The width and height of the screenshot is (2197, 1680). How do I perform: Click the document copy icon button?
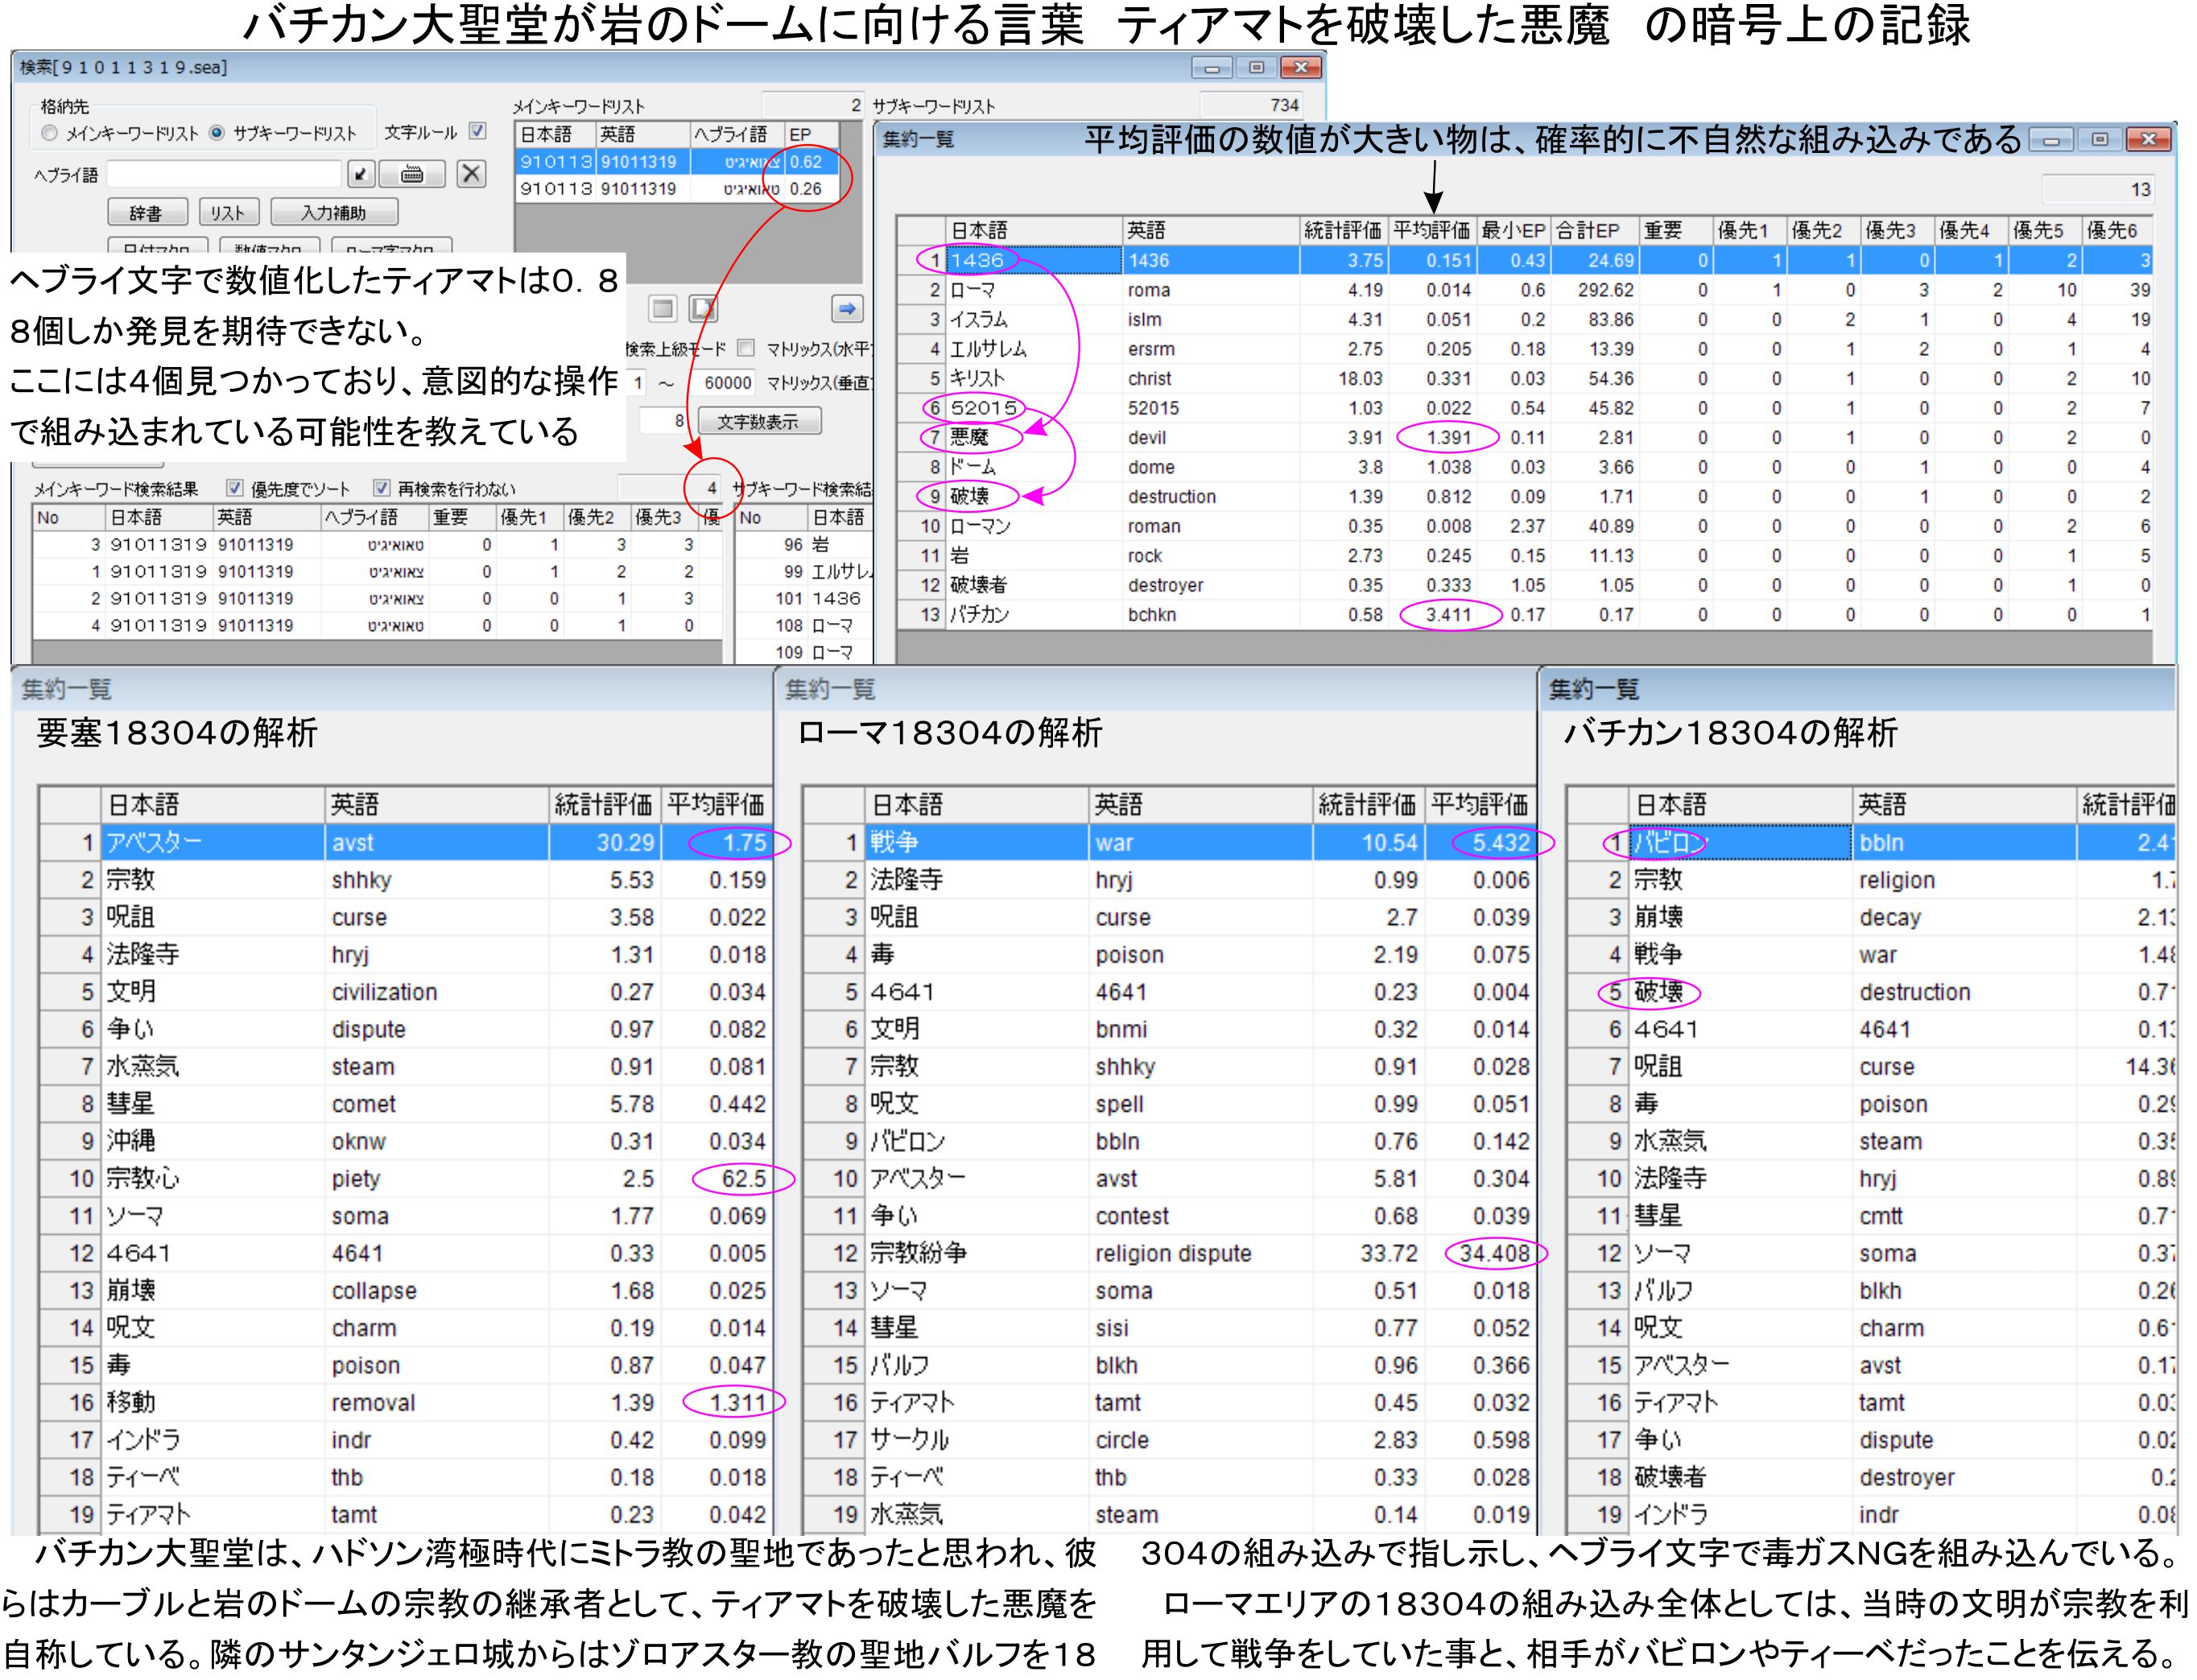point(704,309)
